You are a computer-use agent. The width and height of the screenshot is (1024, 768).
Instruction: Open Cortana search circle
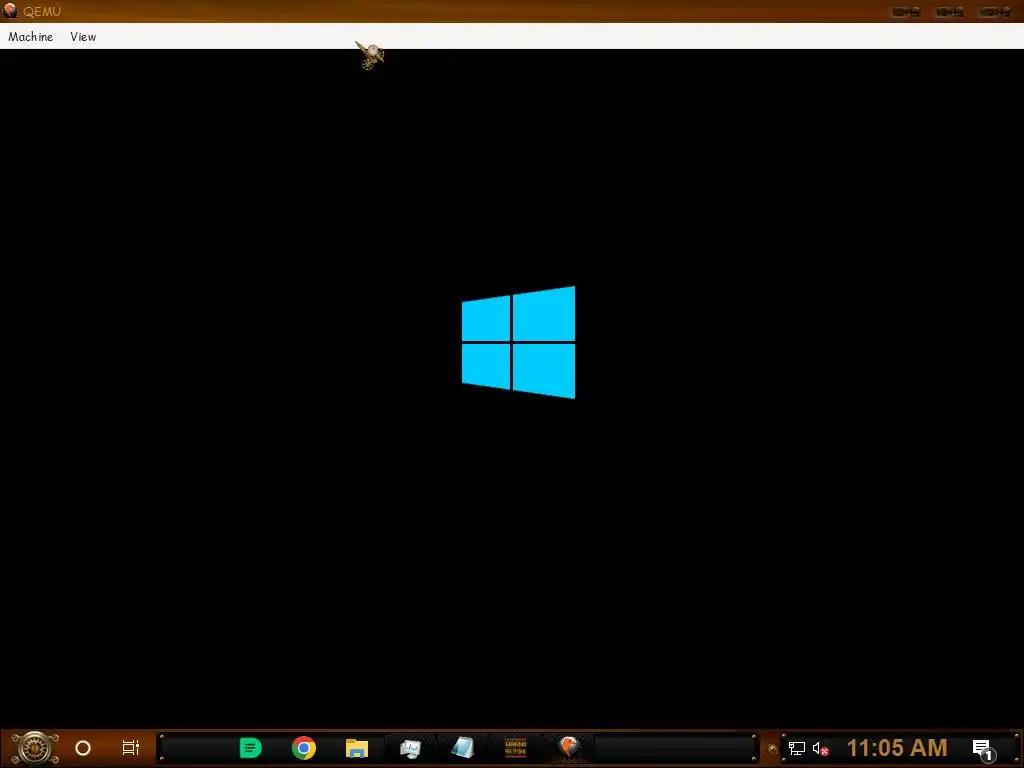(83, 748)
